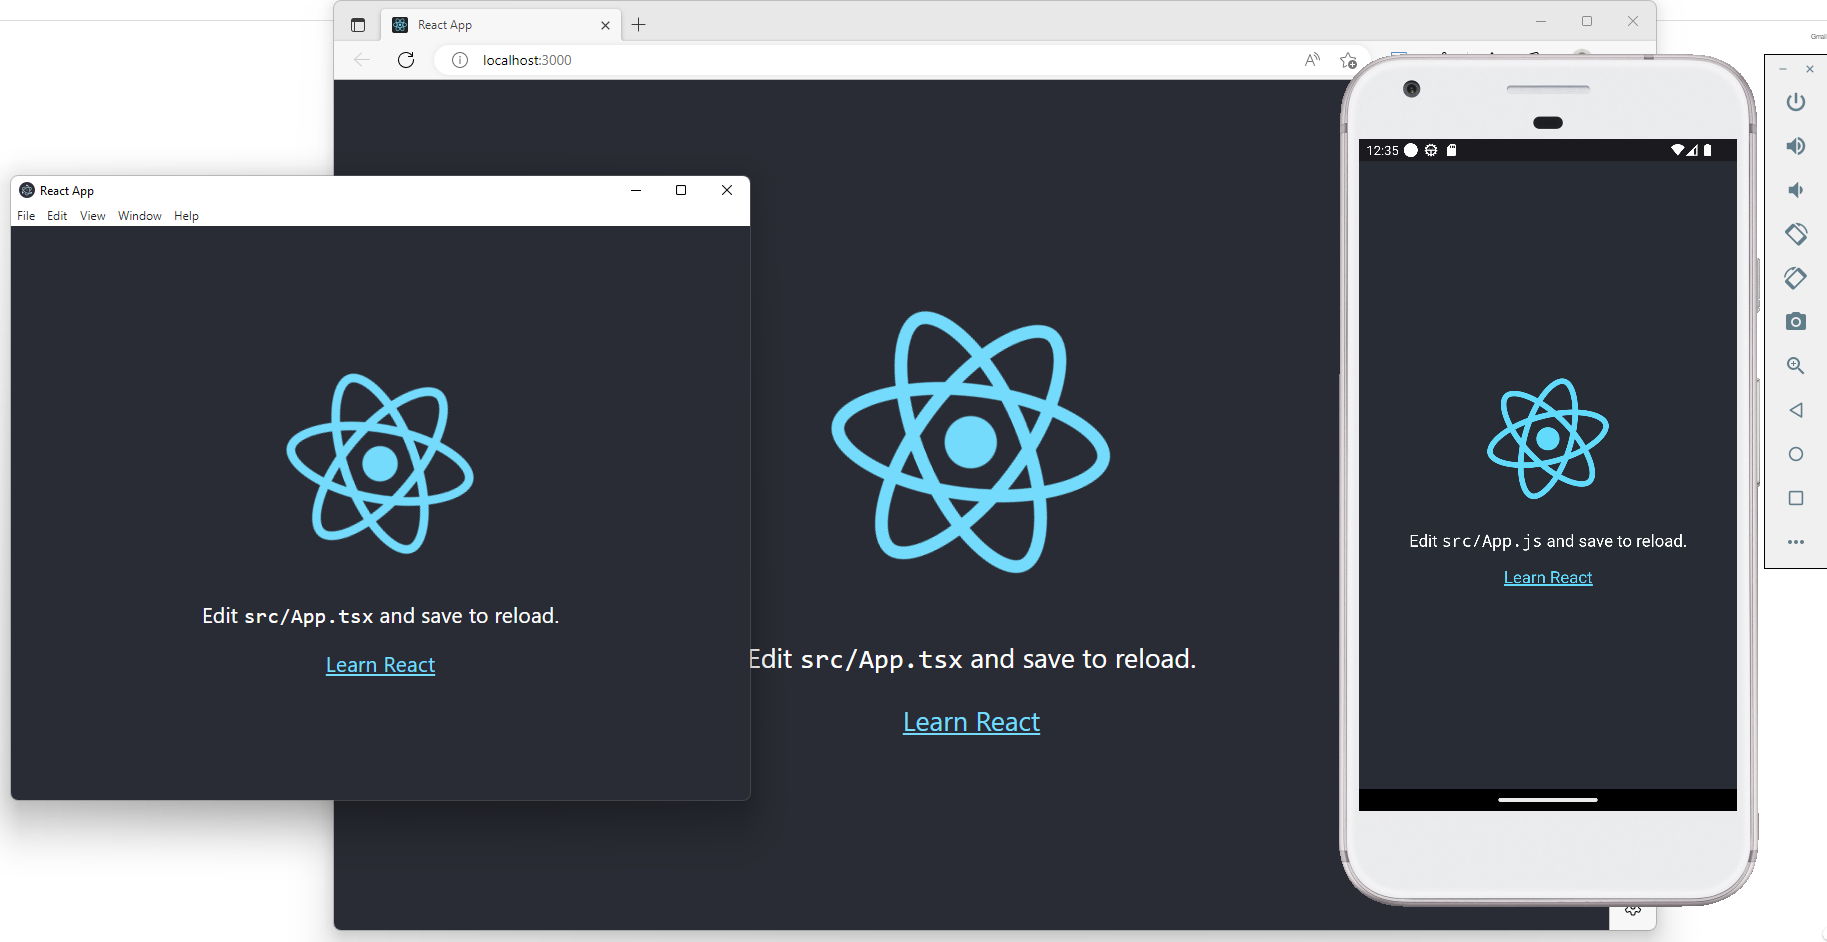Click the read aloud icon in address bar
Image resolution: width=1827 pixels, height=942 pixels.
(x=1312, y=60)
